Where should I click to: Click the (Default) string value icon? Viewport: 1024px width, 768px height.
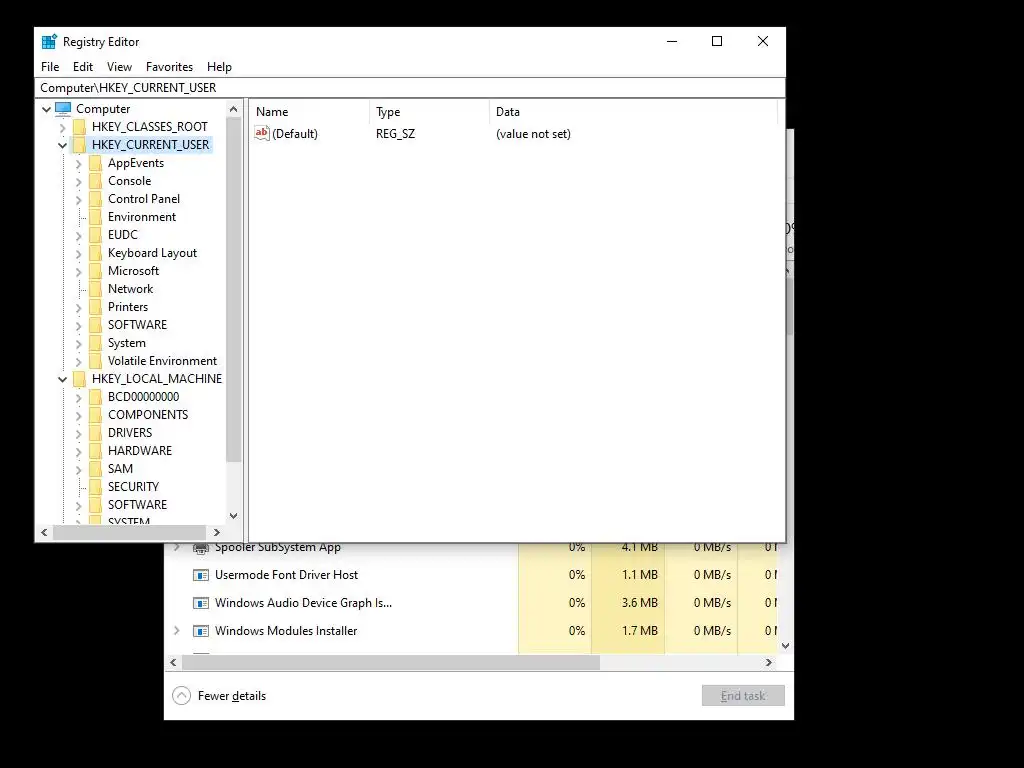coord(261,133)
